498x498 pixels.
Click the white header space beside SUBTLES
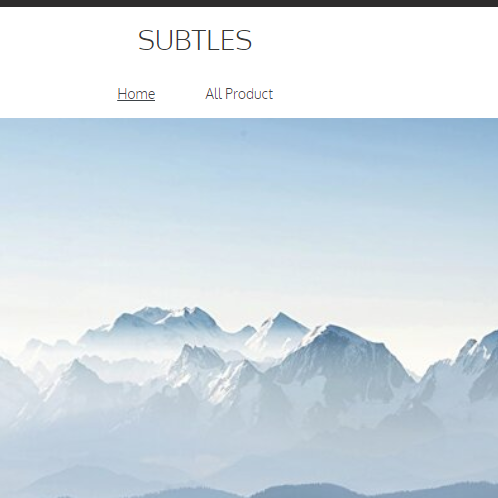point(367,40)
